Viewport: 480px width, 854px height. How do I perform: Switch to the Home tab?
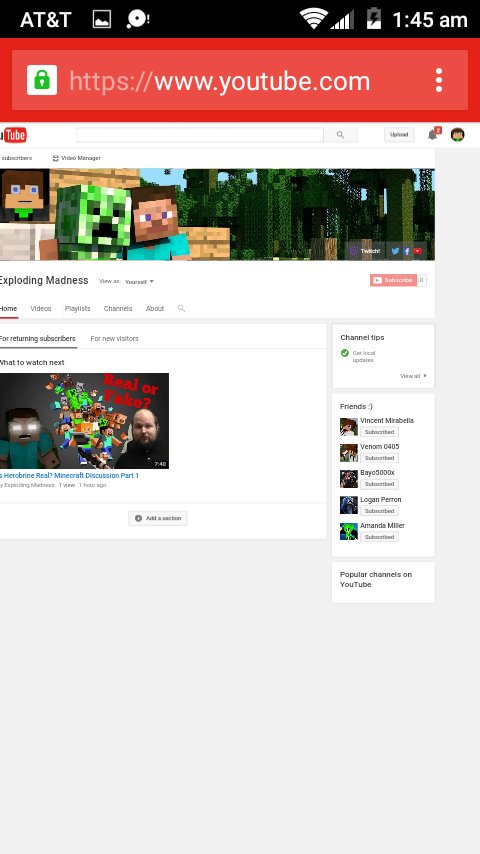tap(9, 308)
